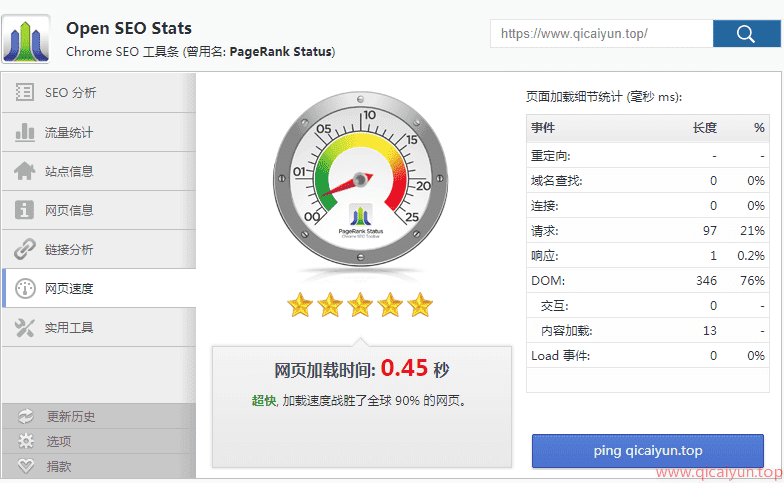Click the 链接分析 chain link icon
784x483 pixels.
pyautogui.click(x=24, y=249)
